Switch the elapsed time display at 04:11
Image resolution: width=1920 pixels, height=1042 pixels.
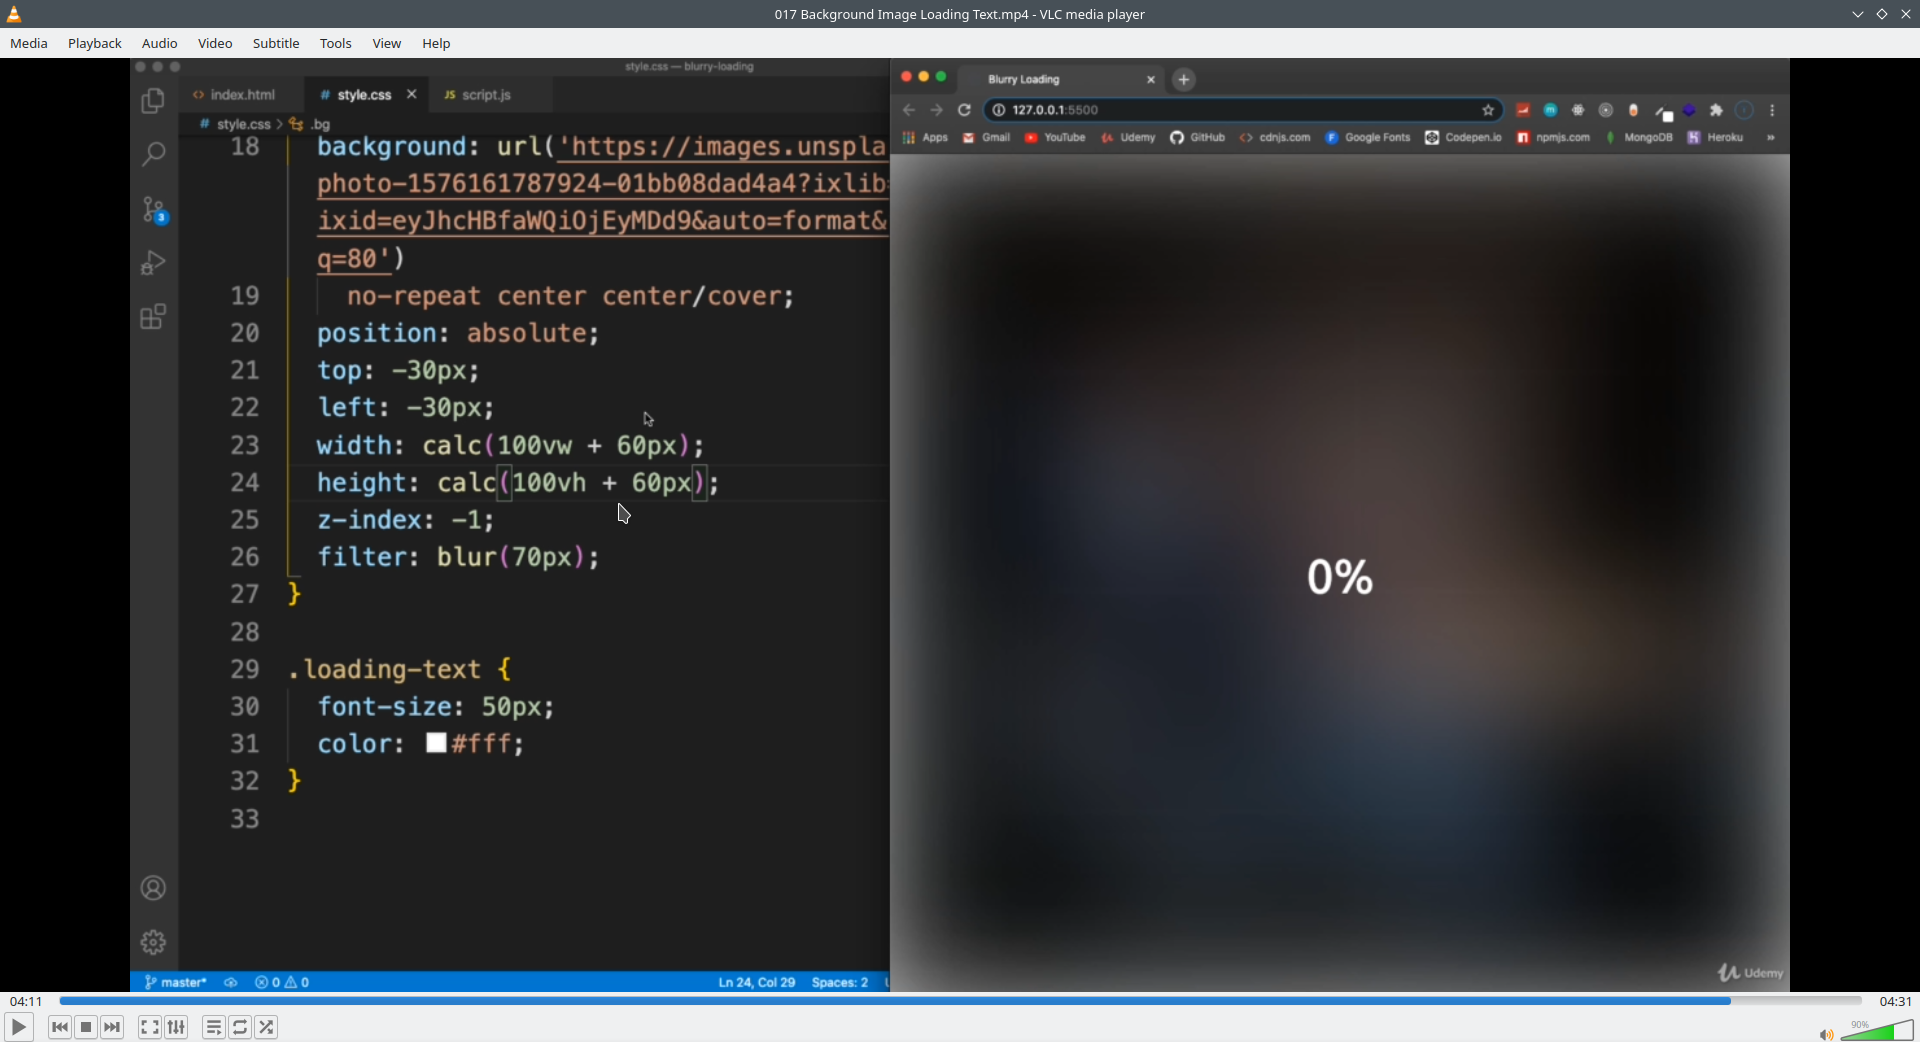[x=26, y=1001]
